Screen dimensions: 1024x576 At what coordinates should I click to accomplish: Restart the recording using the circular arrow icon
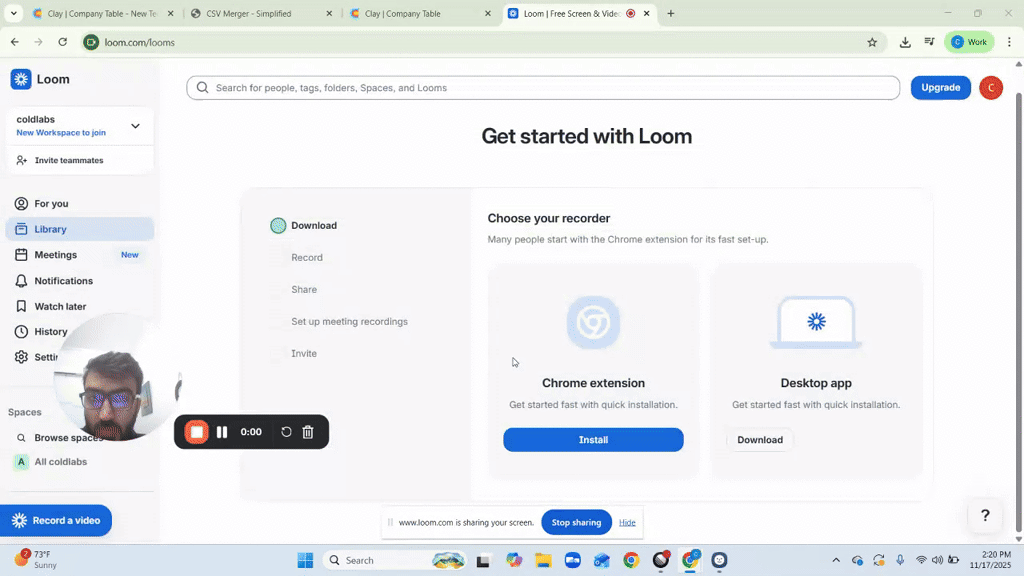tap(286, 432)
